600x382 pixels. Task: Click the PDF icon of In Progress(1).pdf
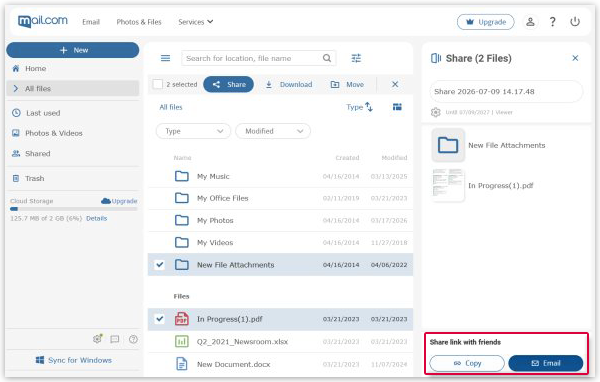click(x=182, y=319)
